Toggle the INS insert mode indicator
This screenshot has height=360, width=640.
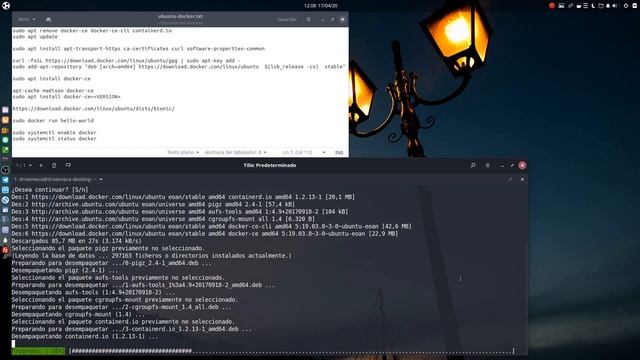coord(339,153)
